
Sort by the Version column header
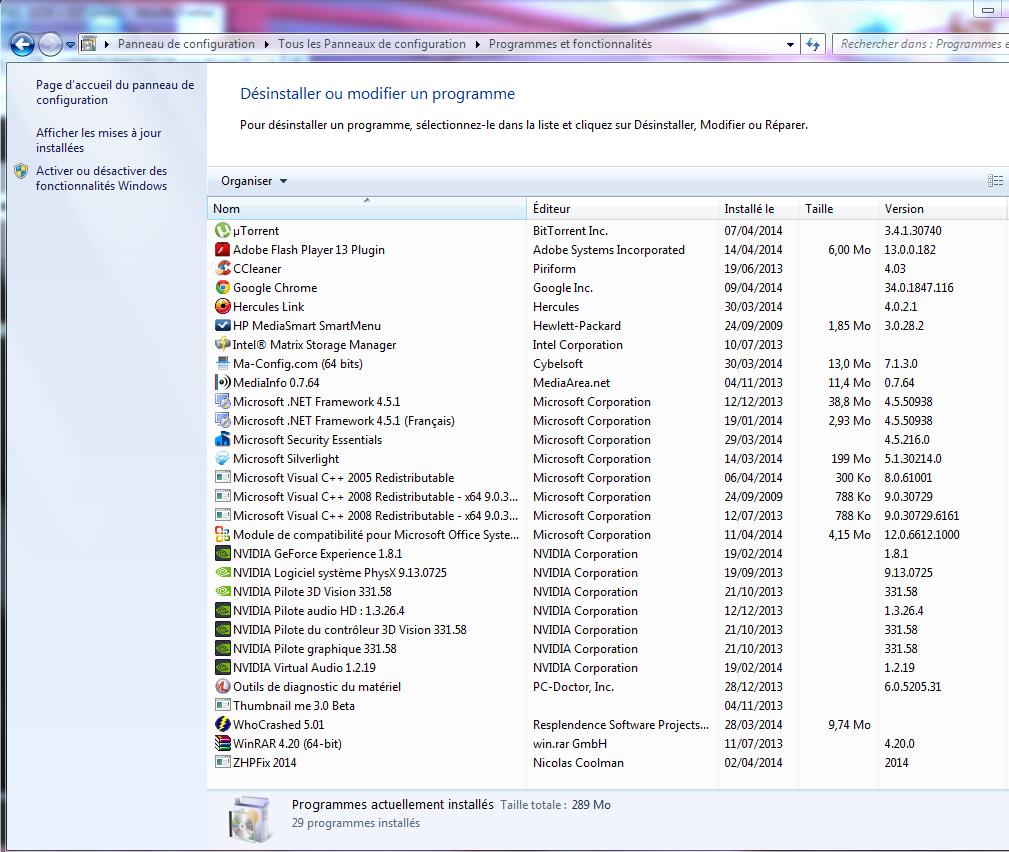pyautogui.click(x=942, y=208)
